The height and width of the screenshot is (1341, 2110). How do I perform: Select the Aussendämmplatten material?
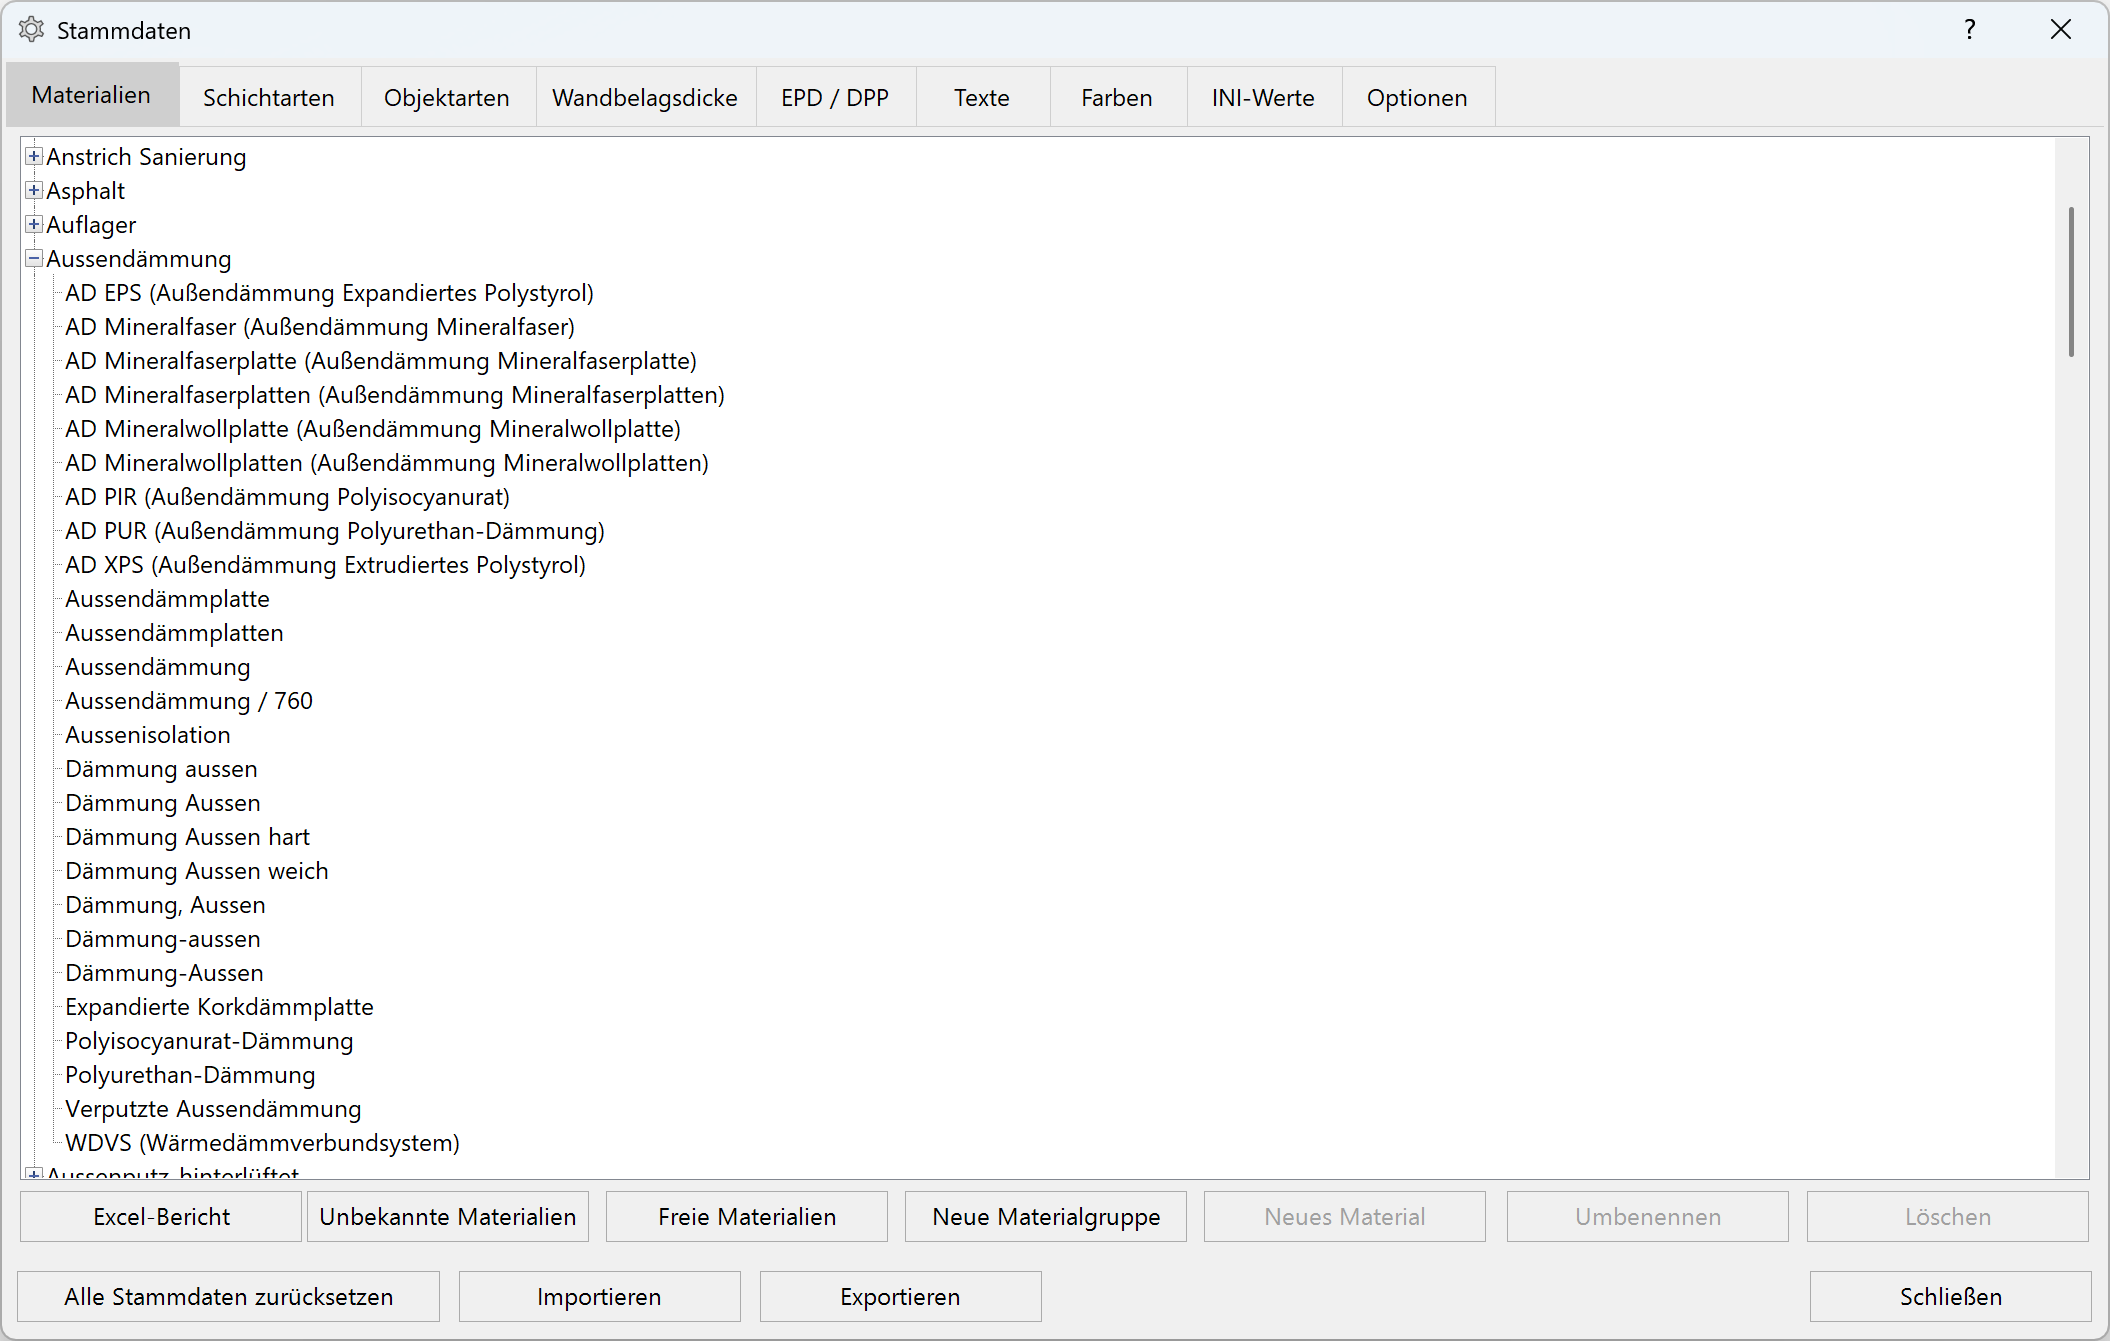pyautogui.click(x=175, y=633)
